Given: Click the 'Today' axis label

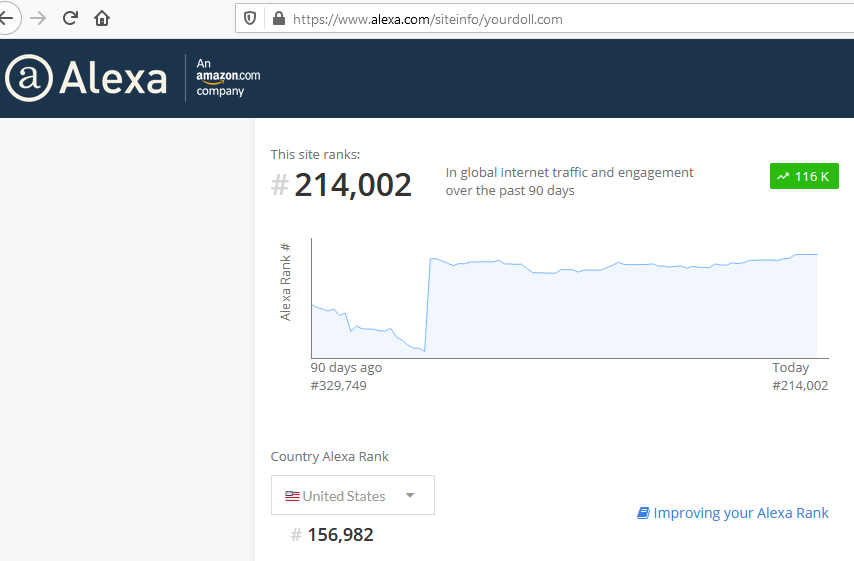Looking at the screenshot, I should coord(790,368).
